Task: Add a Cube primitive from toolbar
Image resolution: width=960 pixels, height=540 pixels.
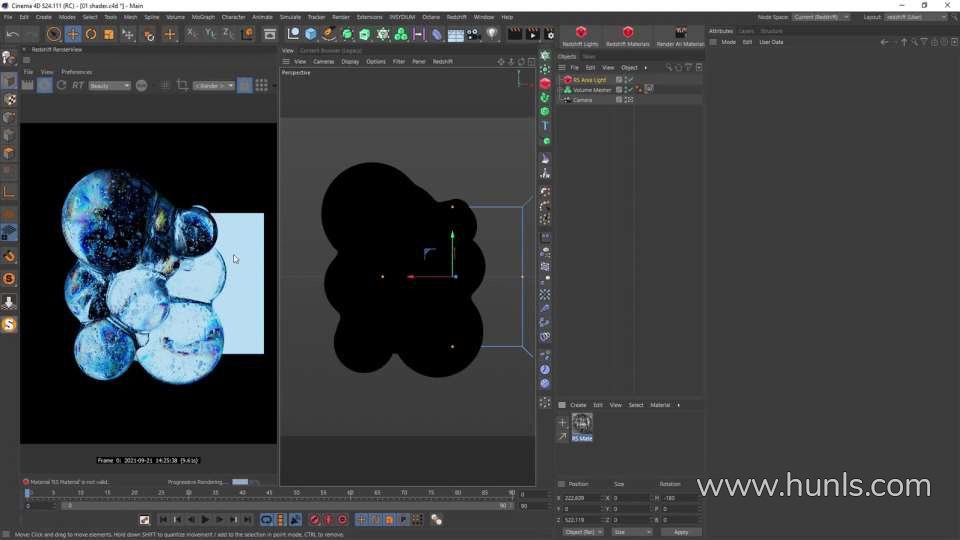Action: [x=311, y=34]
